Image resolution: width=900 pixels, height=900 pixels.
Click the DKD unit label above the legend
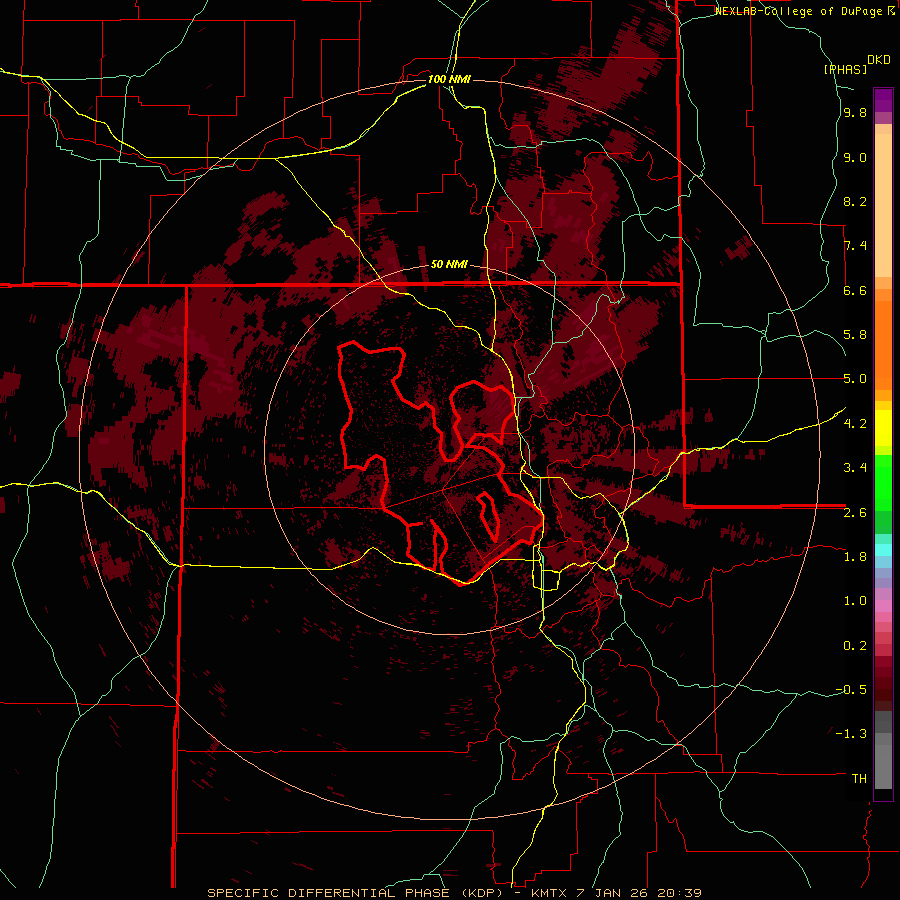coord(879,60)
